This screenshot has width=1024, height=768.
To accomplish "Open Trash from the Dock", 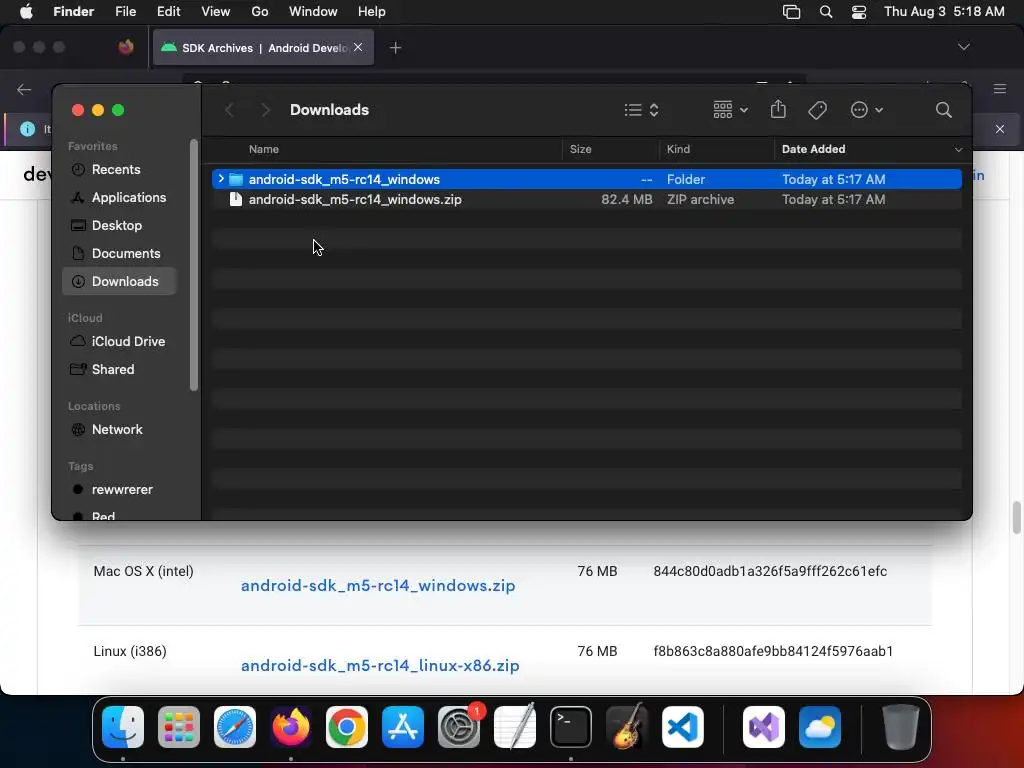I will pos(901,726).
